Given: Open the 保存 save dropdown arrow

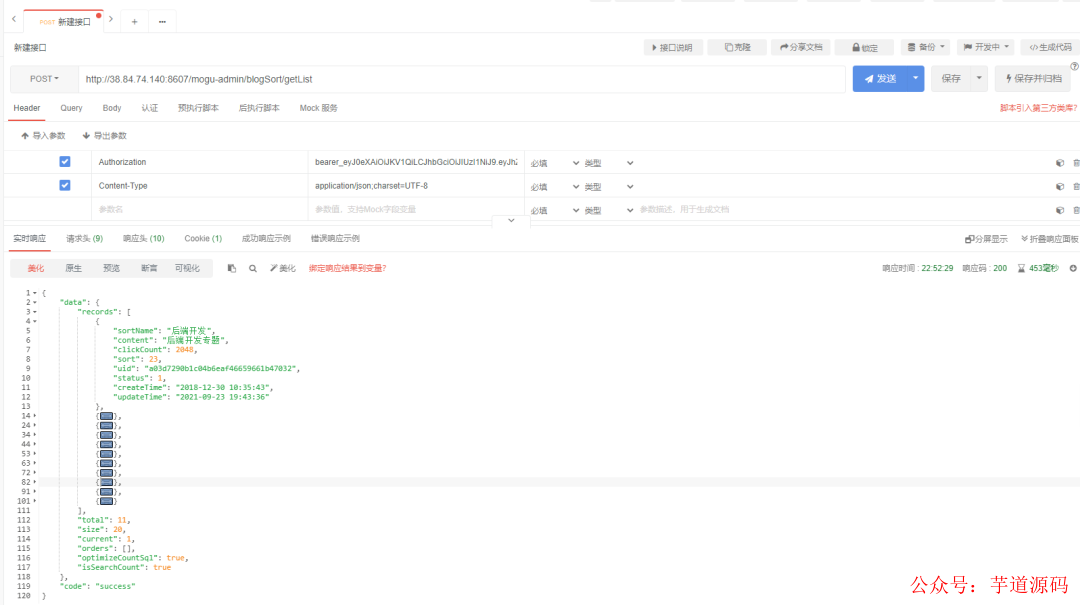Looking at the screenshot, I should click(979, 79).
